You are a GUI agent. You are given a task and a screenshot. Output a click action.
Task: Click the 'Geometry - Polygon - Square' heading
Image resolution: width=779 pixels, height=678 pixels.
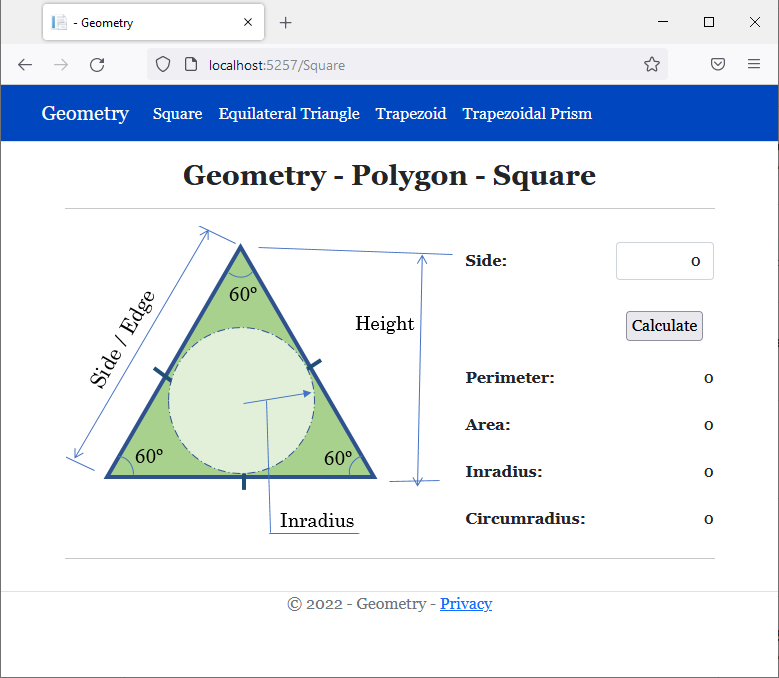tap(390, 175)
